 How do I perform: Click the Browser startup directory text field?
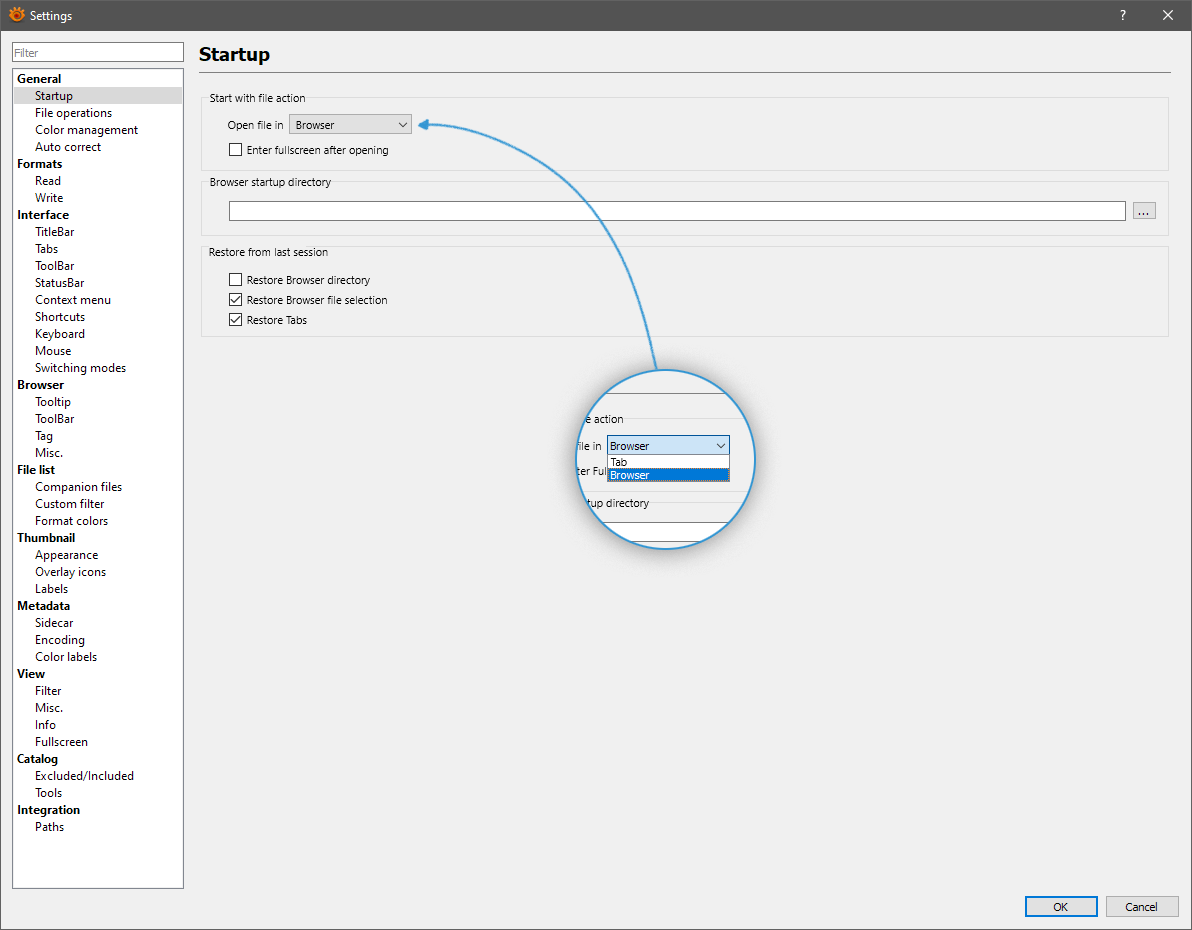point(676,211)
